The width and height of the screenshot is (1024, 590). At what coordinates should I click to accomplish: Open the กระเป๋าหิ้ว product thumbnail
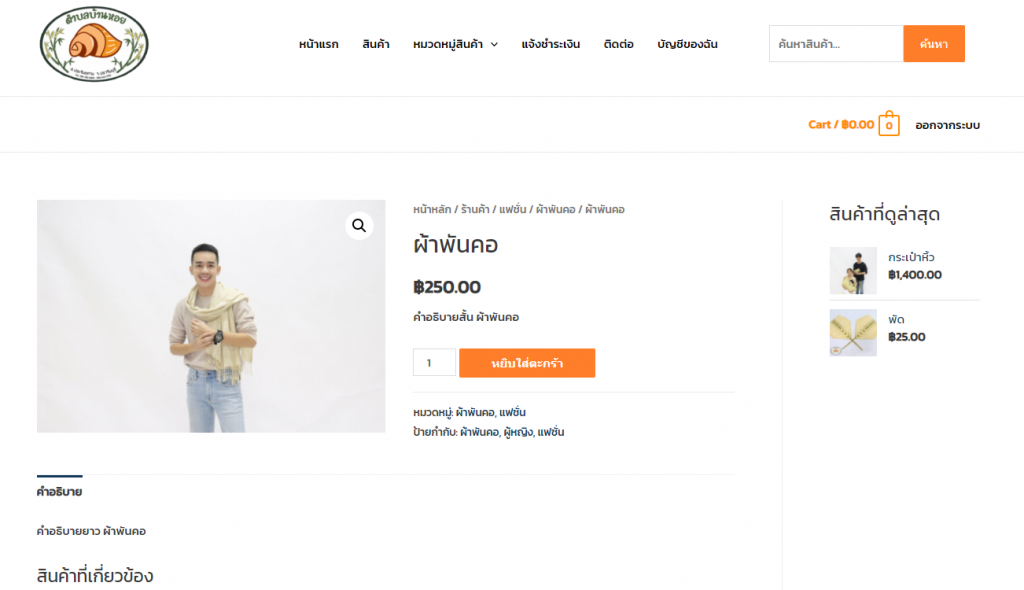(853, 270)
